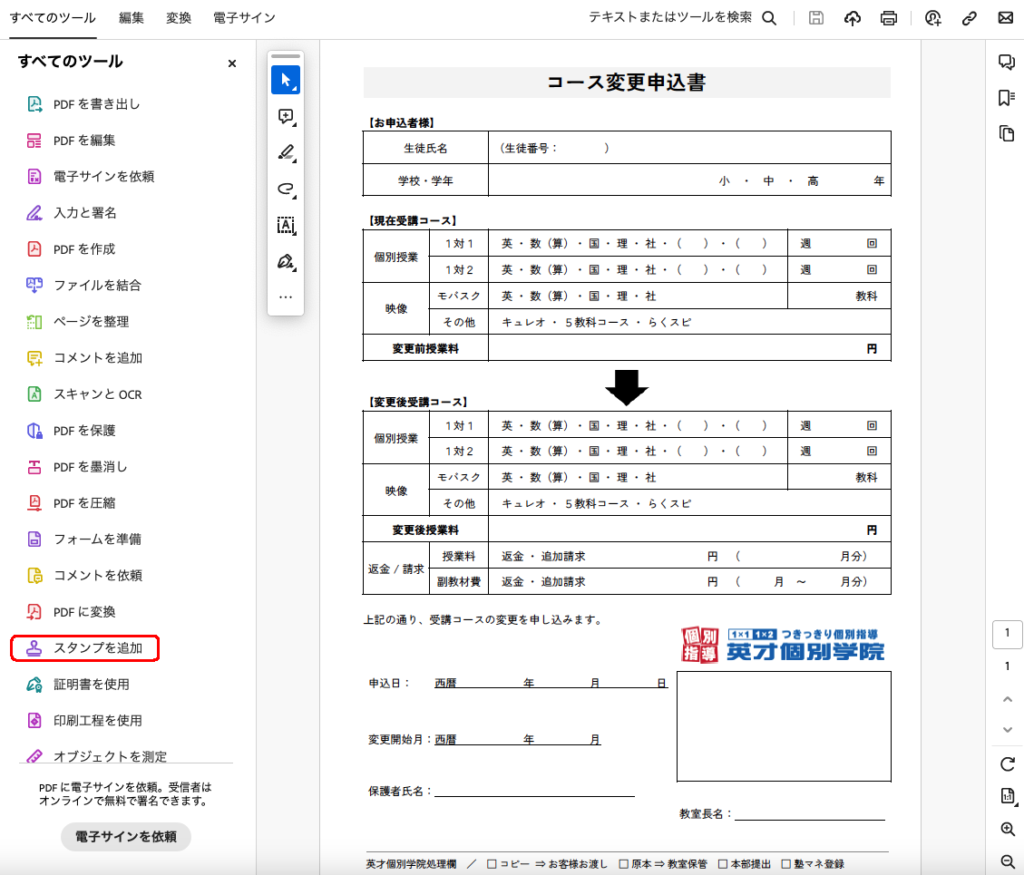Open the more tools ellipsis in floating toolbar
Screen dimensions: 1024x875
tap(285, 297)
